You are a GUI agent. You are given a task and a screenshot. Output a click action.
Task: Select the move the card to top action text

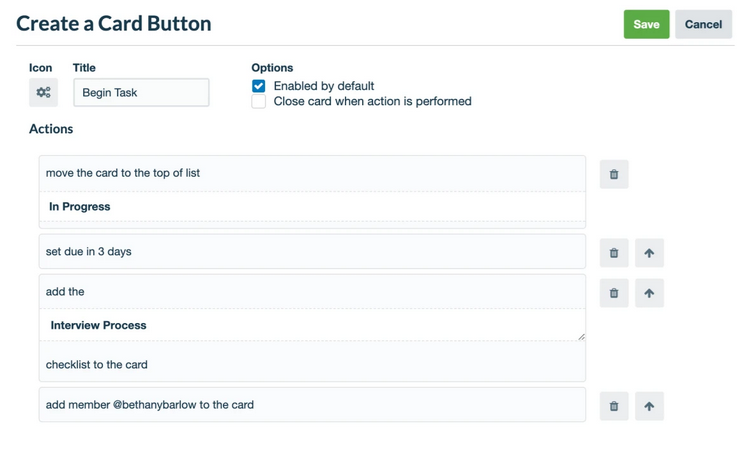pos(123,173)
